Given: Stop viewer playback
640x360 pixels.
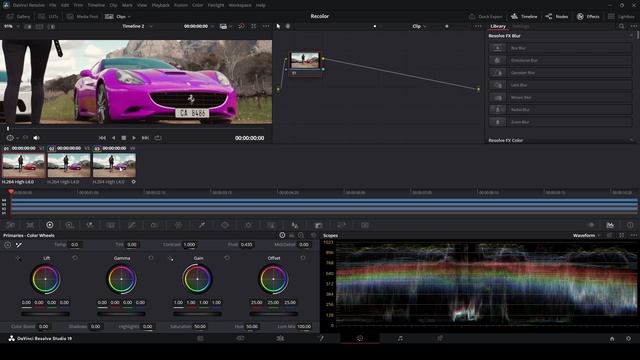Looking at the screenshot, I should point(124,138).
